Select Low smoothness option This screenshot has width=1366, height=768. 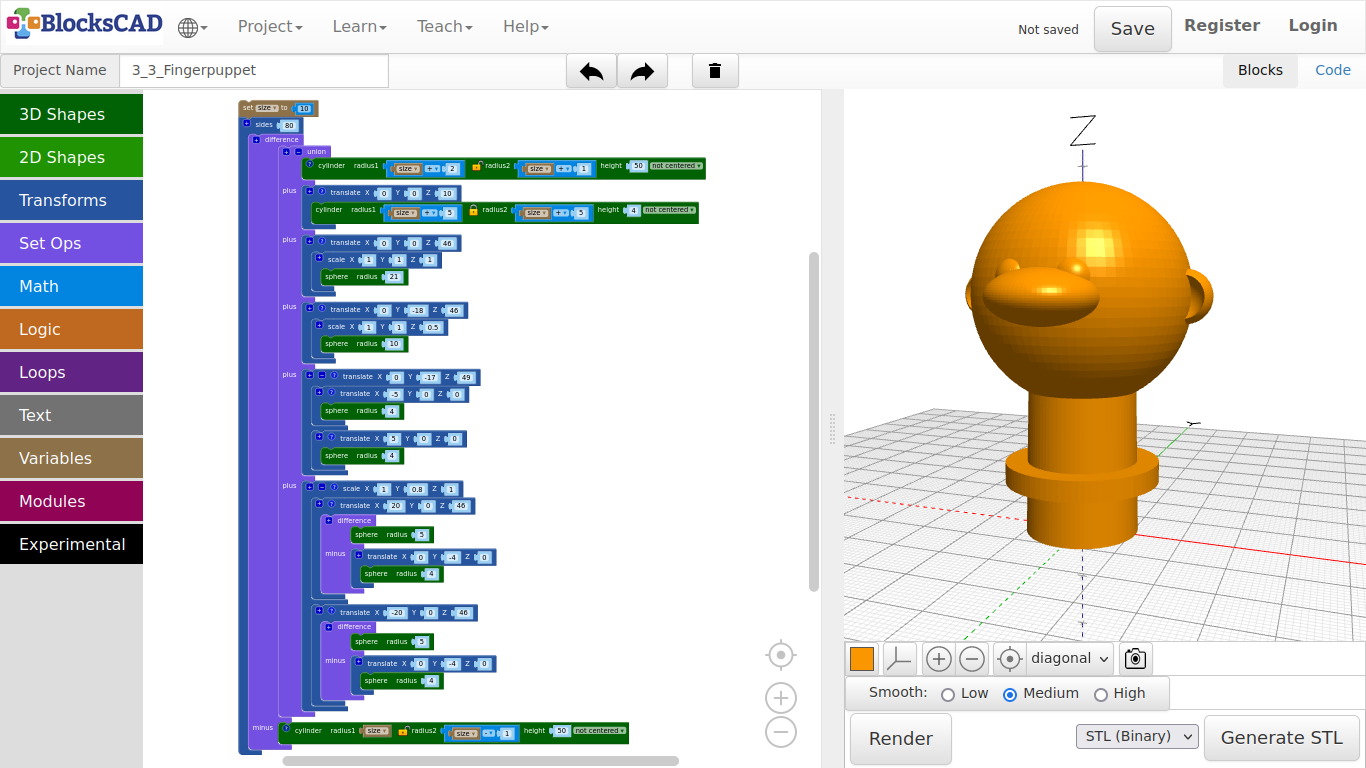[948, 695]
